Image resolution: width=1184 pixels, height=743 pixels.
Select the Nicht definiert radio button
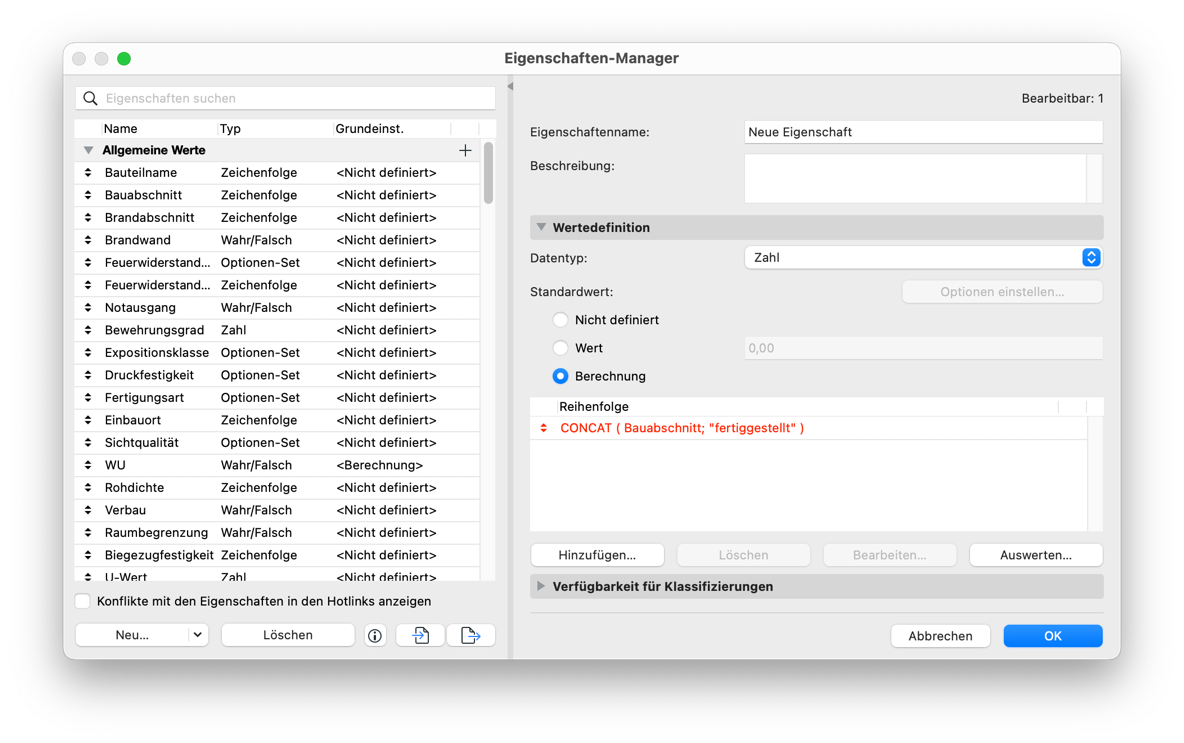pos(560,320)
